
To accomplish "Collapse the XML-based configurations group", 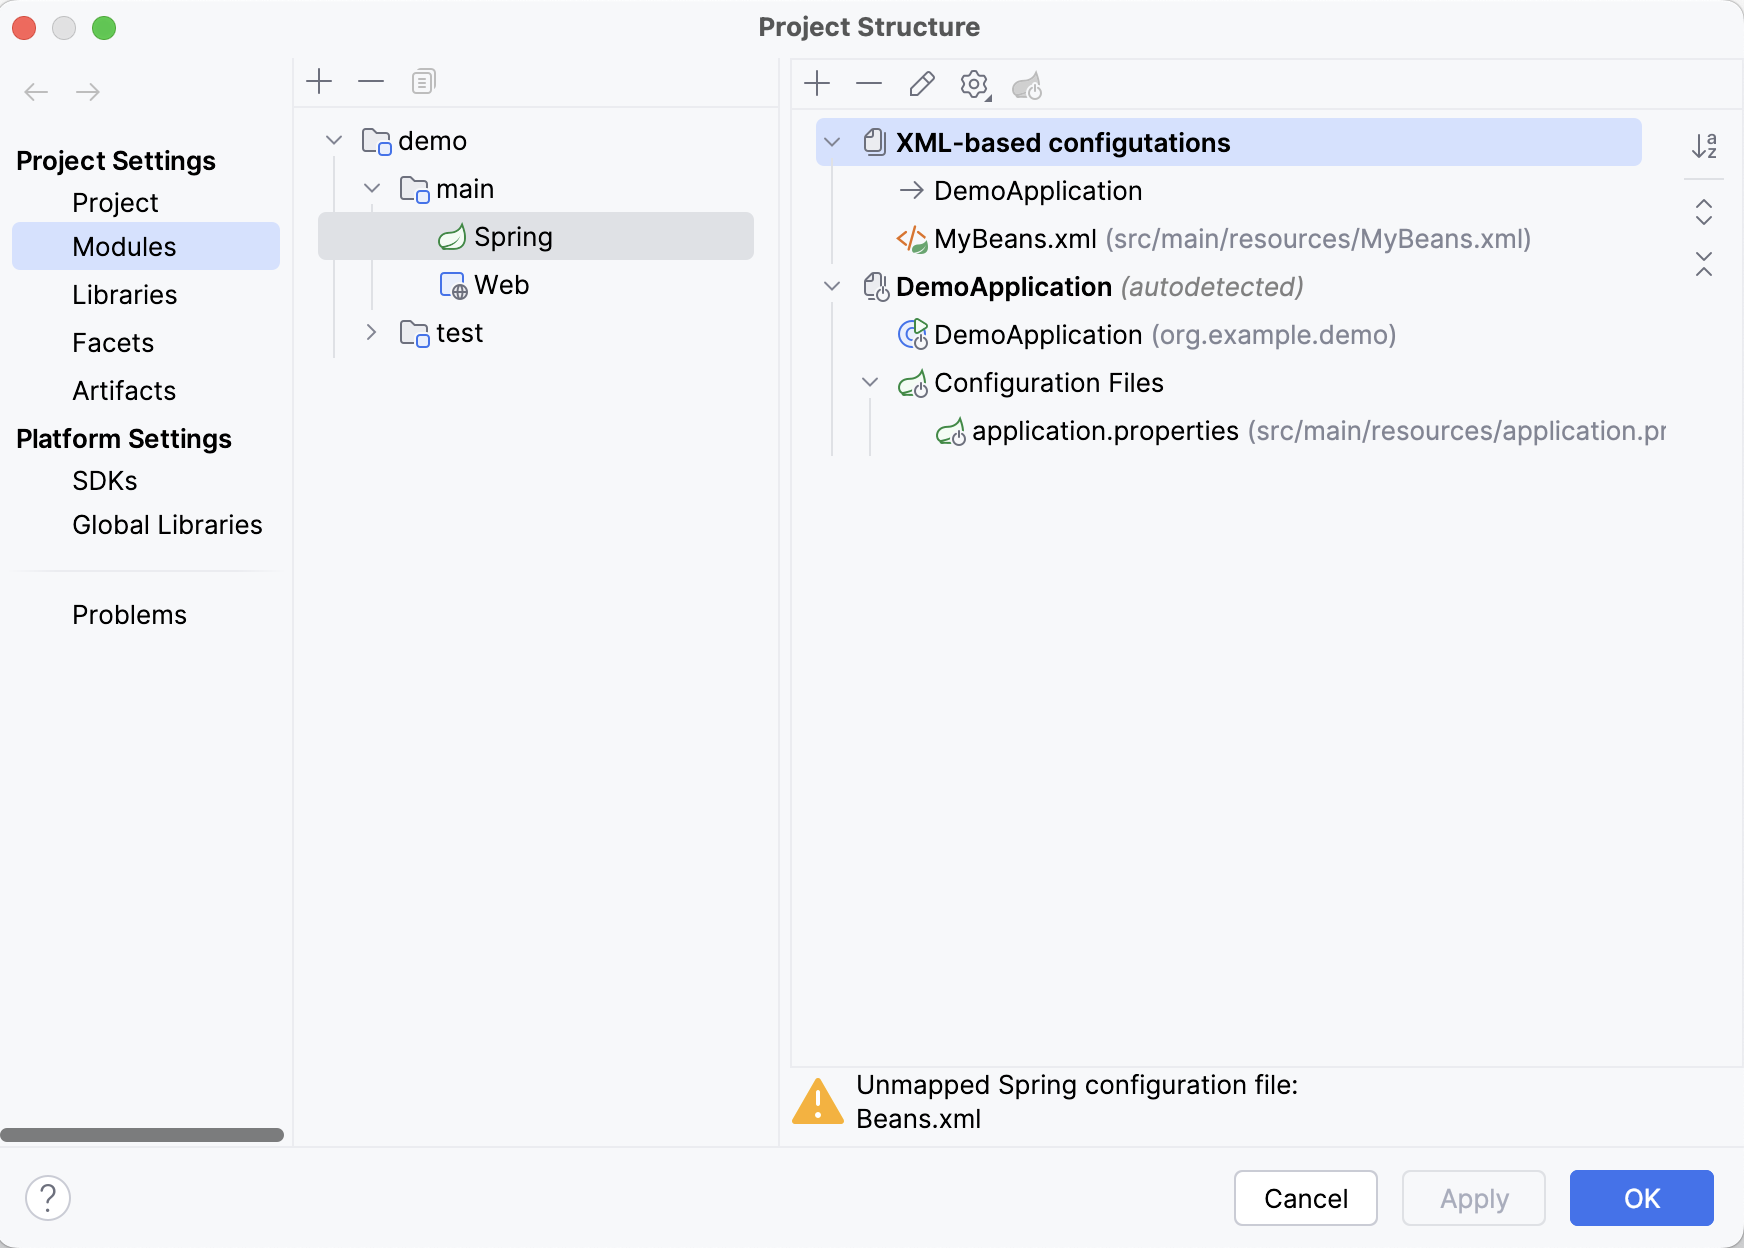I will click(x=832, y=143).
